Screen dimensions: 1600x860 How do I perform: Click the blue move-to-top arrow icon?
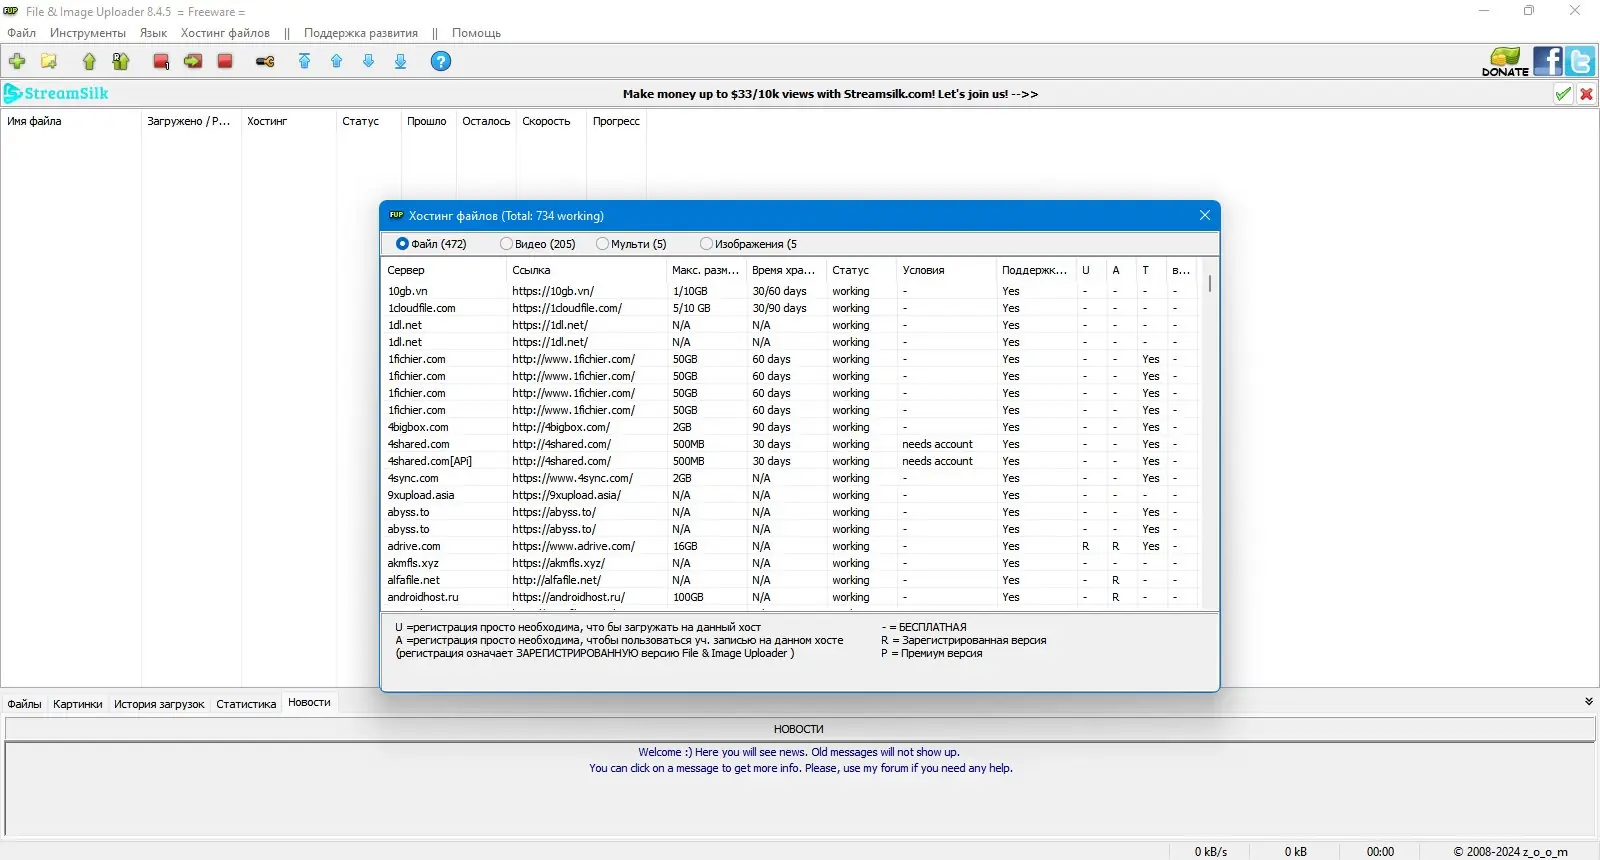[x=305, y=62]
